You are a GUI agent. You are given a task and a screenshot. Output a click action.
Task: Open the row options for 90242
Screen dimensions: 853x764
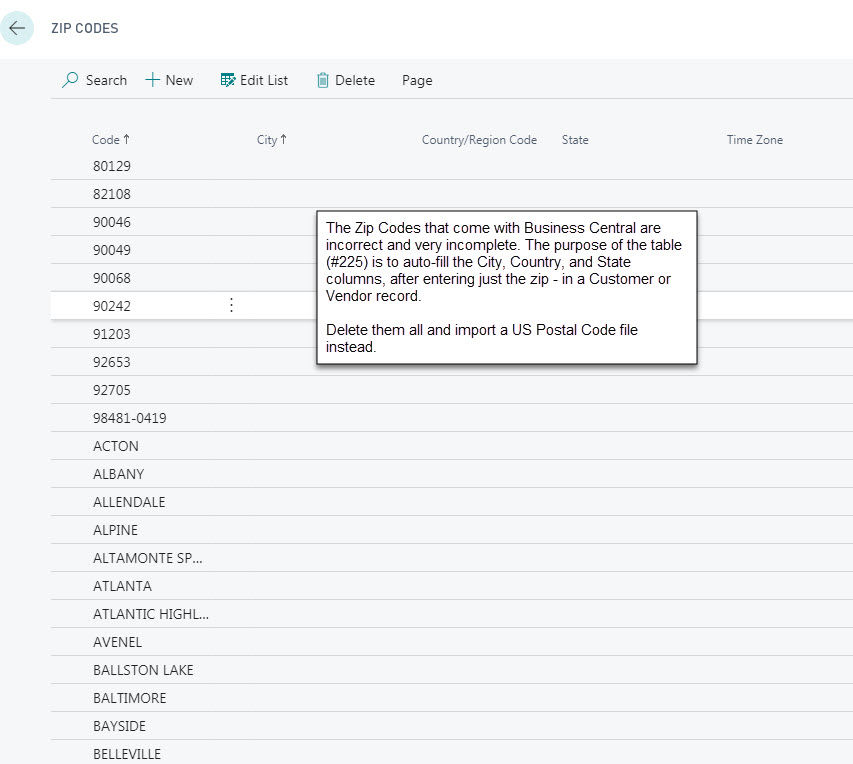click(x=232, y=306)
